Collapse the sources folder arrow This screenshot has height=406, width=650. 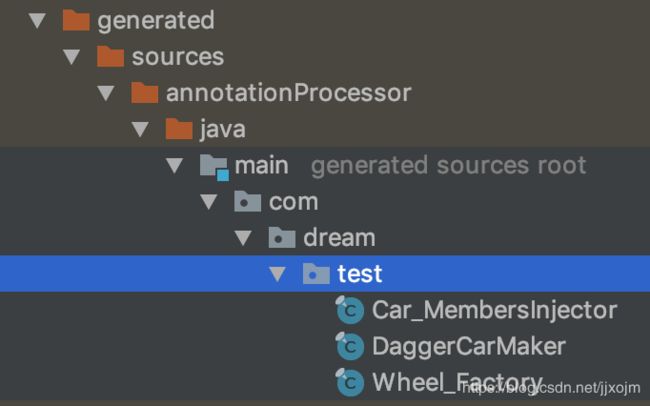coord(72,56)
